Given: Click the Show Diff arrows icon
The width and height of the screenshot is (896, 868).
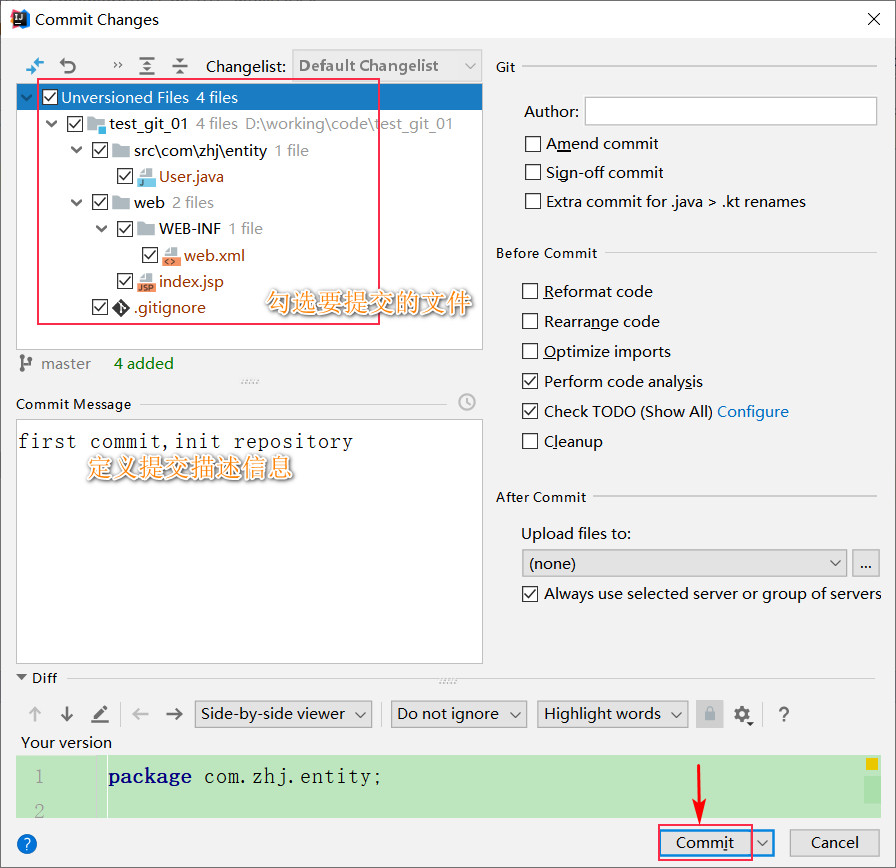Looking at the screenshot, I should [x=35, y=66].
